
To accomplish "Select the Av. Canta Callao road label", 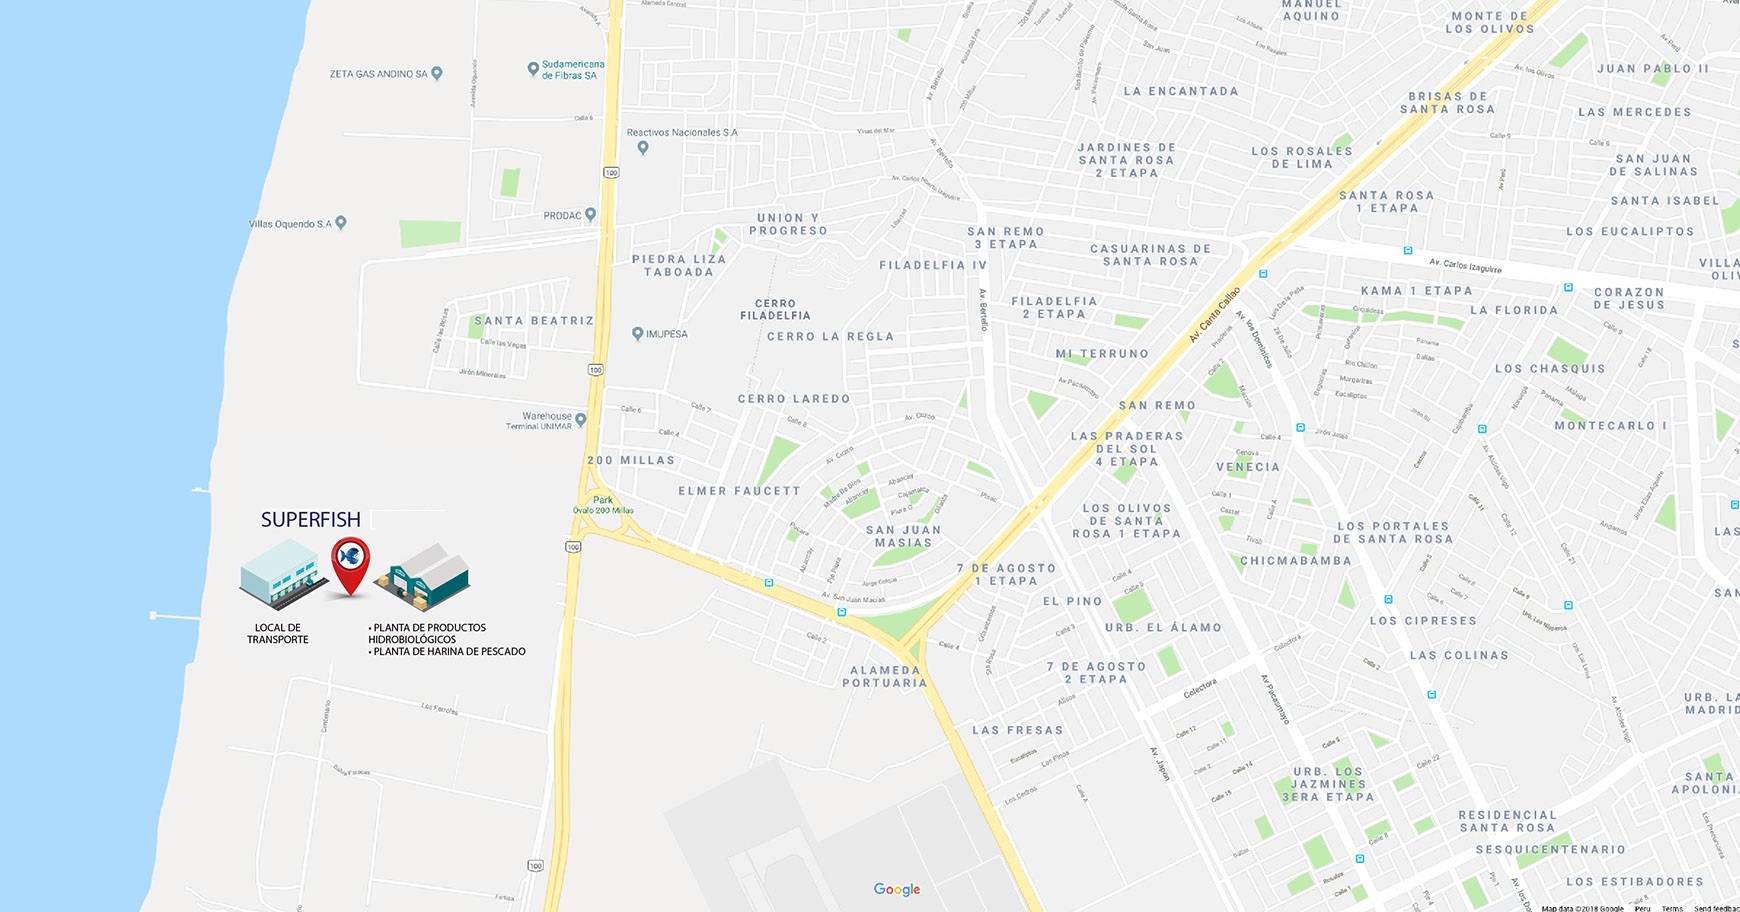I will (x=1214, y=315).
